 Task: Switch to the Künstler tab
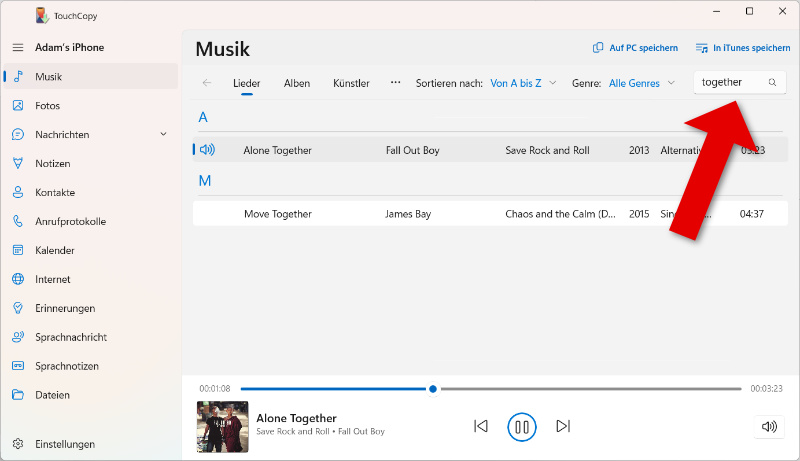coord(351,83)
